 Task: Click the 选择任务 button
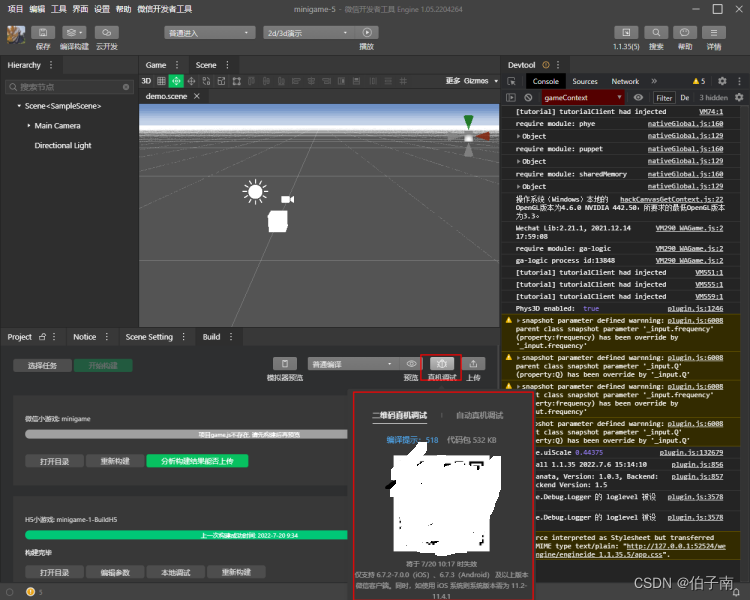(x=43, y=366)
